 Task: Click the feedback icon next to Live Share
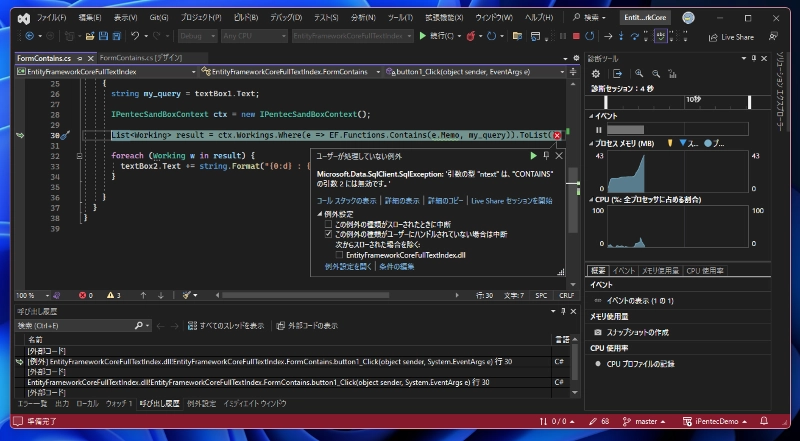point(773,37)
